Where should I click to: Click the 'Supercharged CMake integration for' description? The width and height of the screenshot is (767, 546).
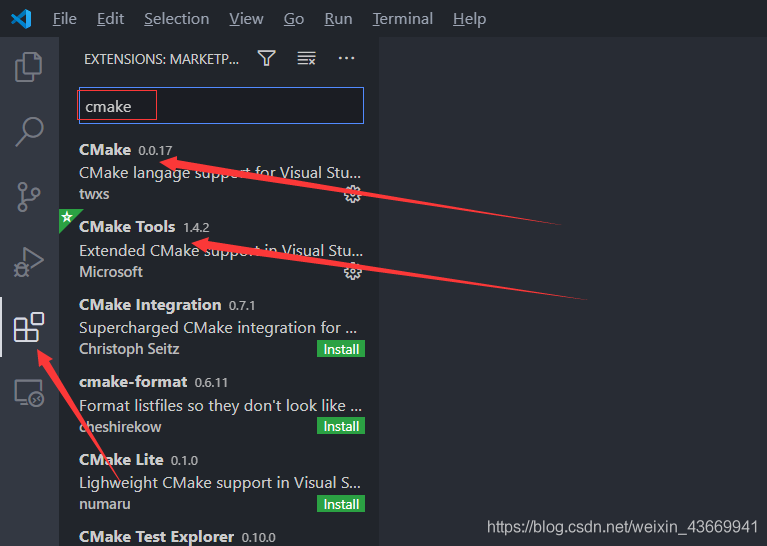pyautogui.click(x=218, y=327)
